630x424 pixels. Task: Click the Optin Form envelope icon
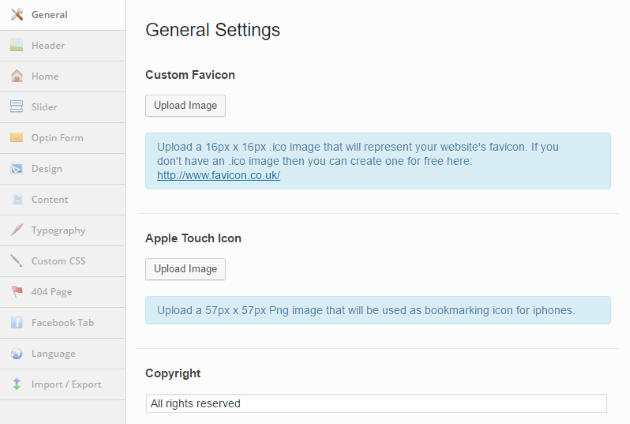point(16,137)
